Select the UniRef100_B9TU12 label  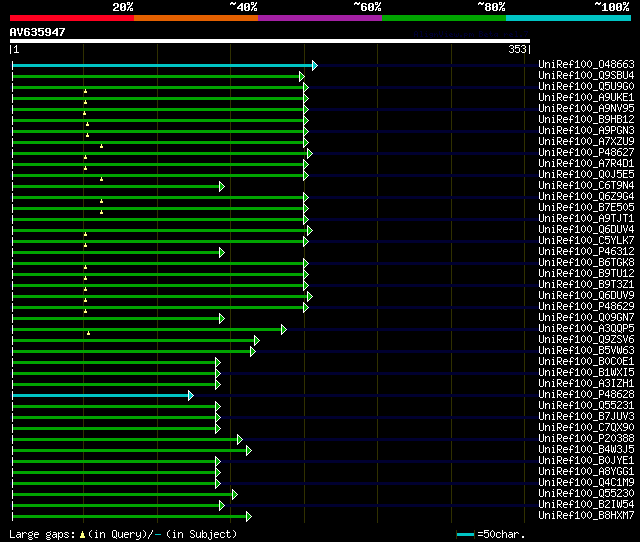coord(586,273)
